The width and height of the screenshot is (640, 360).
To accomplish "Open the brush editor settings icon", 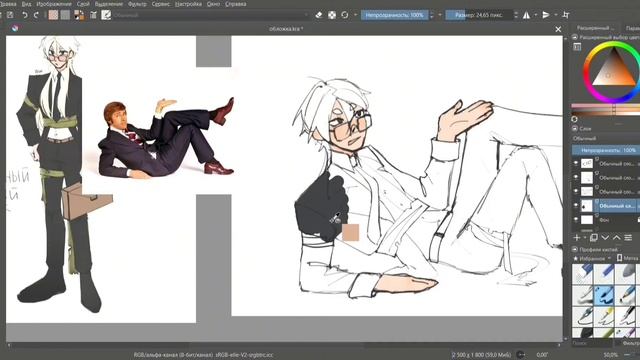I will coord(93,15).
